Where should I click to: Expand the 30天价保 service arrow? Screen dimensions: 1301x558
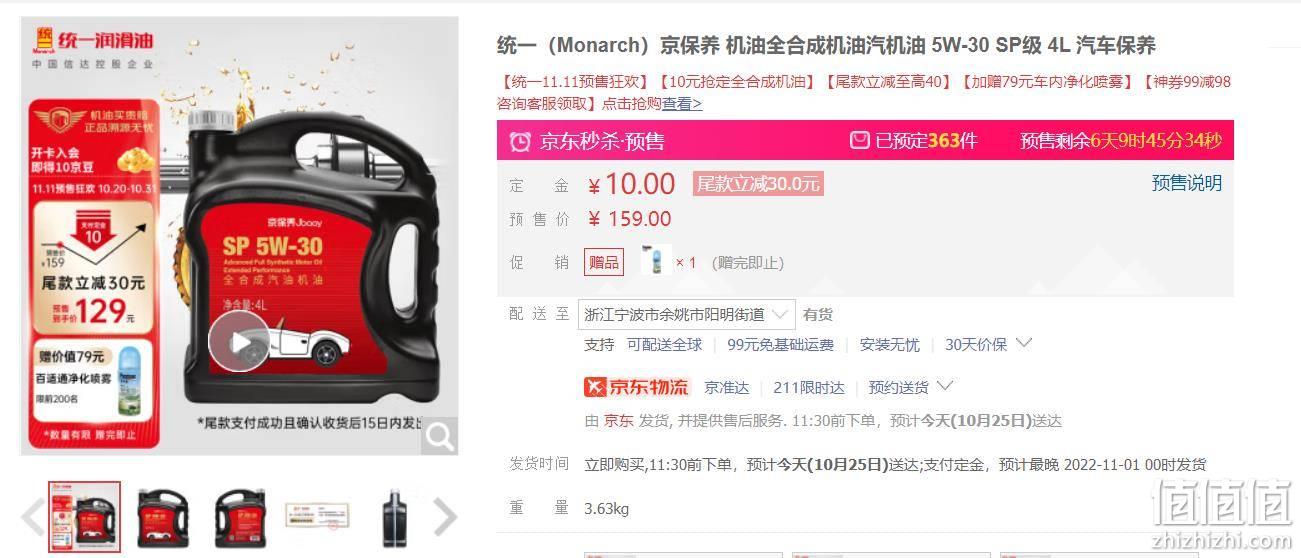click(1023, 343)
